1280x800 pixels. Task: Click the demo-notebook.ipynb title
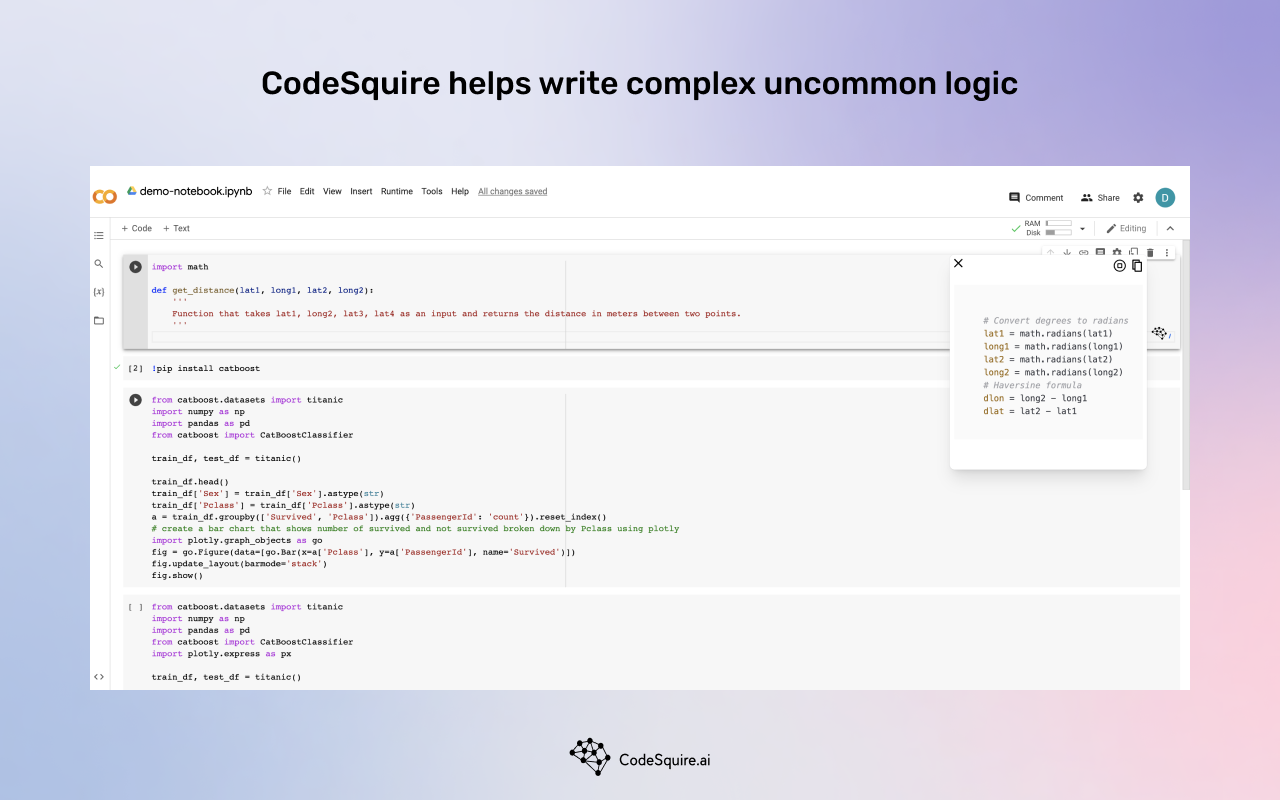click(x=196, y=191)
